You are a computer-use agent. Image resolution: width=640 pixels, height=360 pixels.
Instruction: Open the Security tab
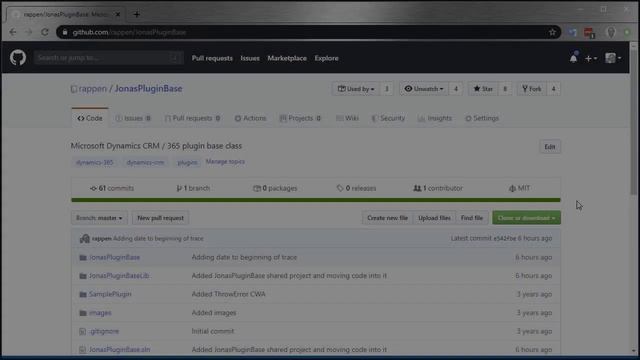(x=388, y=118)
